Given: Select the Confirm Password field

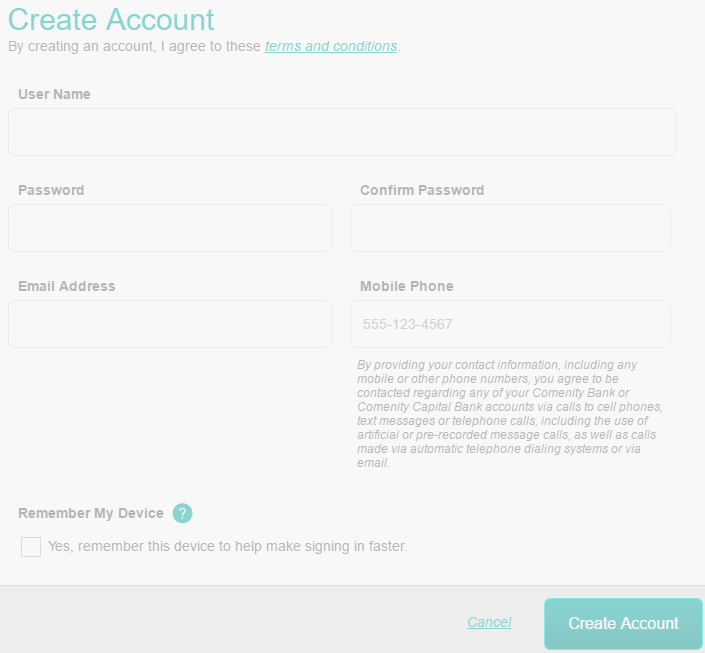Looking at the screenshot, I should (x=510, y=228).
